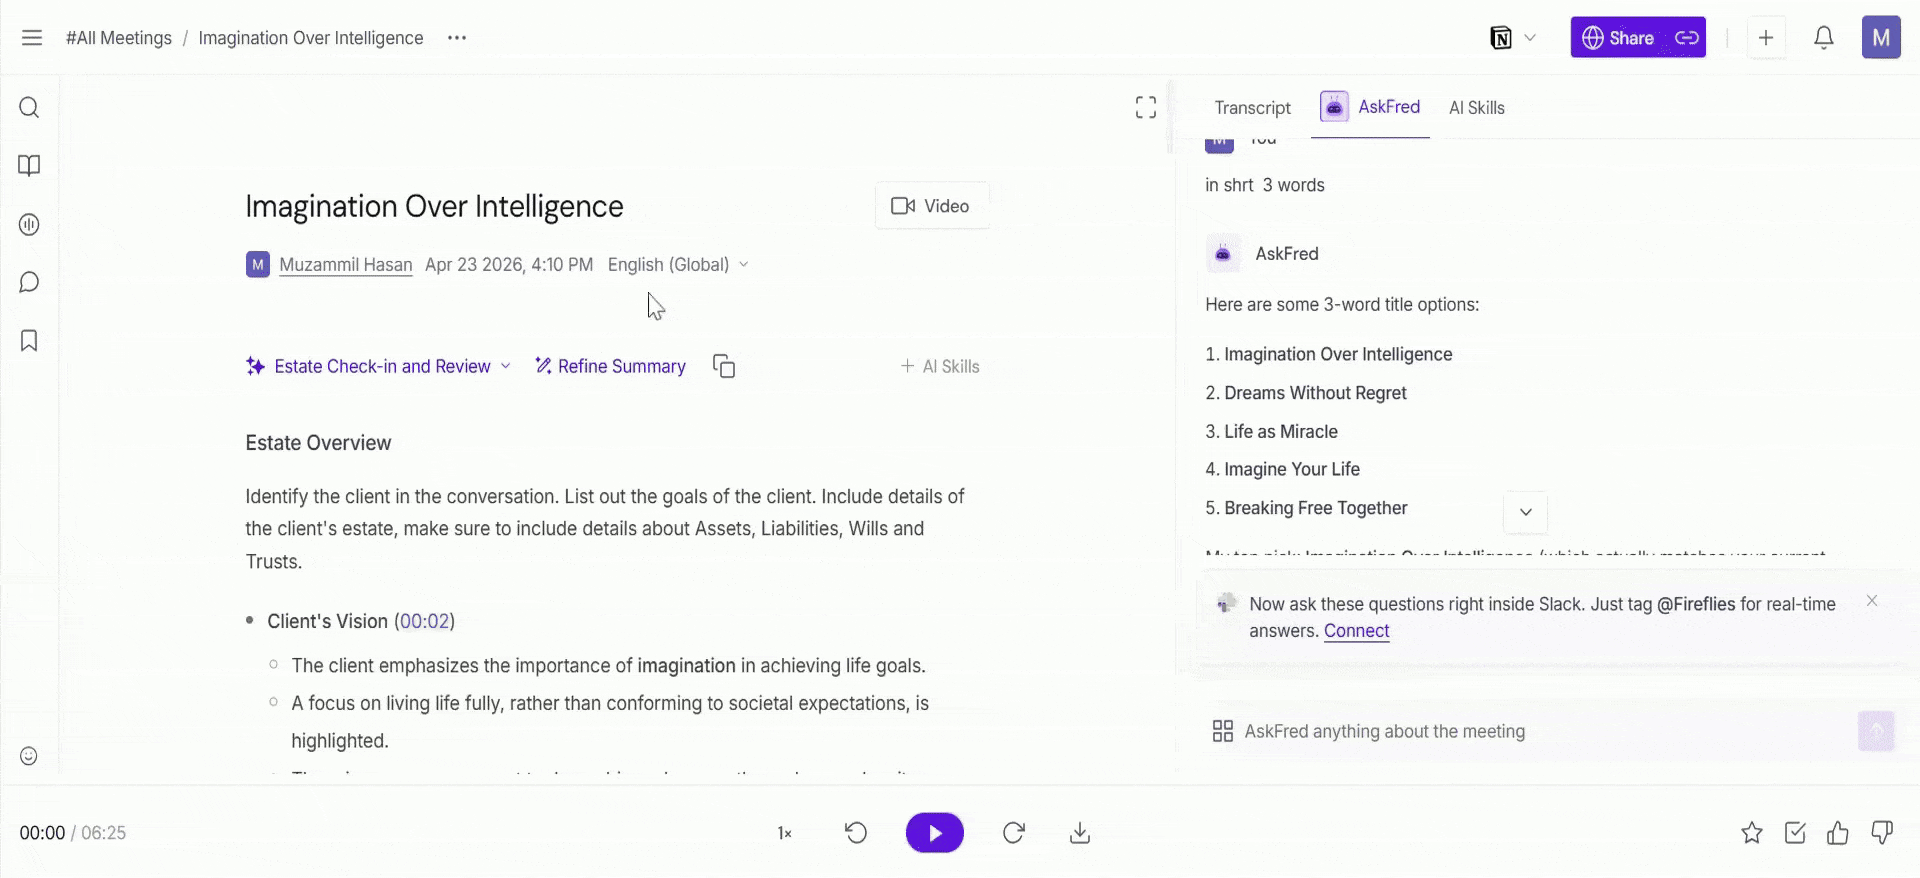Screen dimensions: 1920x878
Task: Click the Connect Slack link
Action: (1357, 631)
